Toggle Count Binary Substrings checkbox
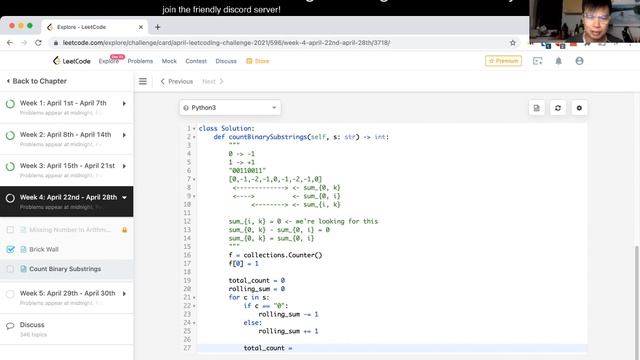Screen dimensions: 640x360 (11, 269)
